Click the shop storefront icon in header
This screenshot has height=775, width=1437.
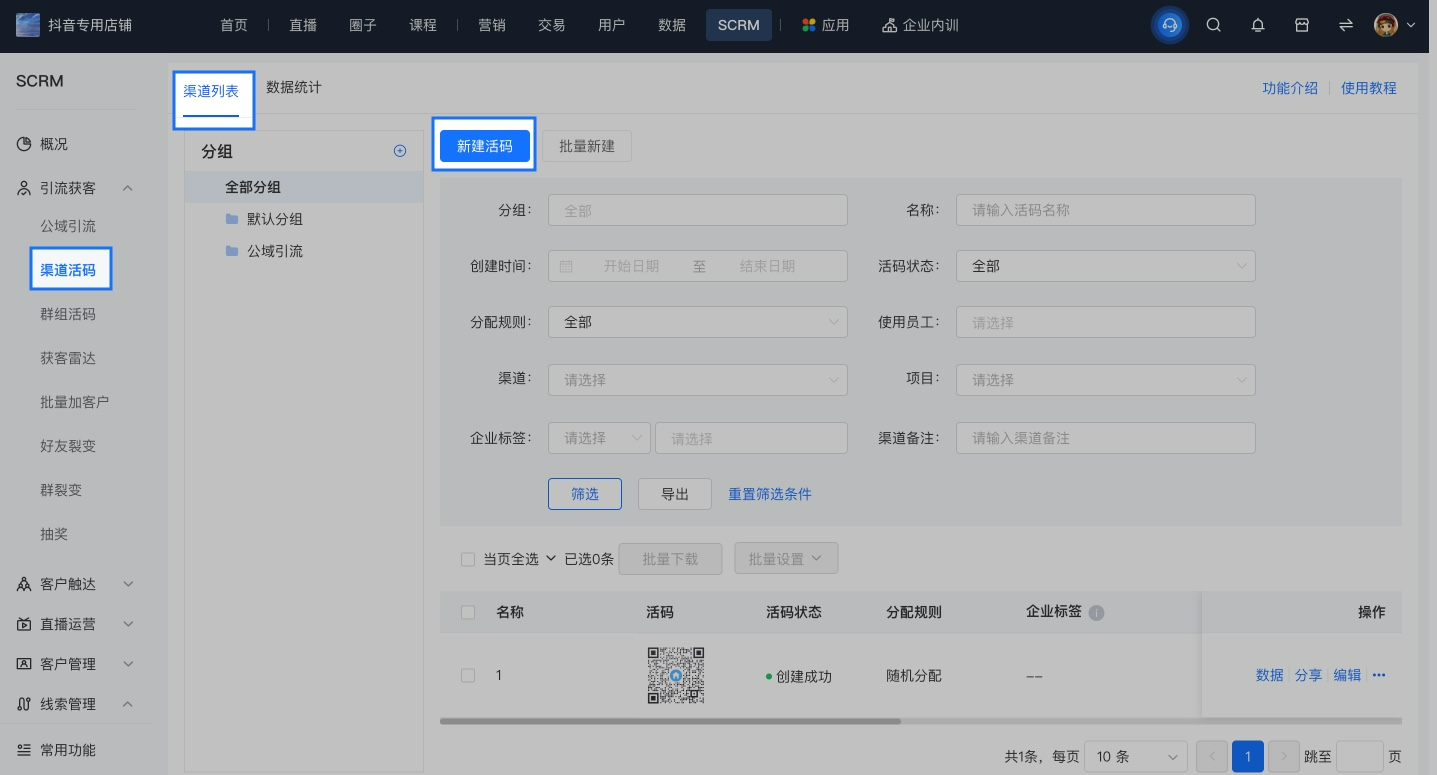point(1302,25)
